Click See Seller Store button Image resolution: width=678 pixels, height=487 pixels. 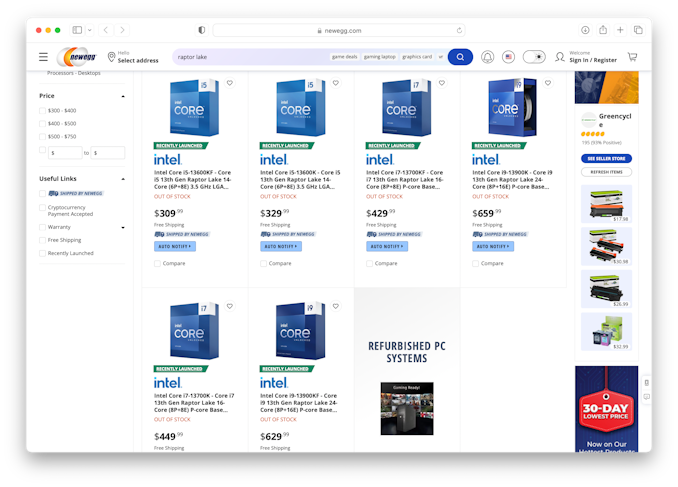pos(606,159)
